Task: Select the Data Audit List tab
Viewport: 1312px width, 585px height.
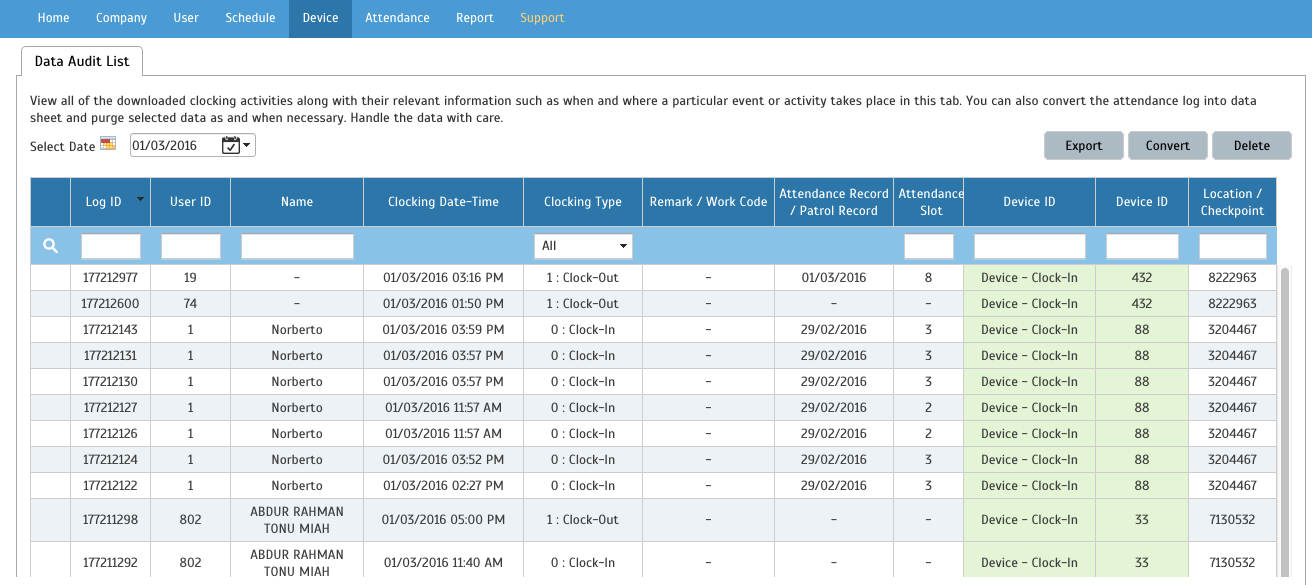Action: point(82,61)
